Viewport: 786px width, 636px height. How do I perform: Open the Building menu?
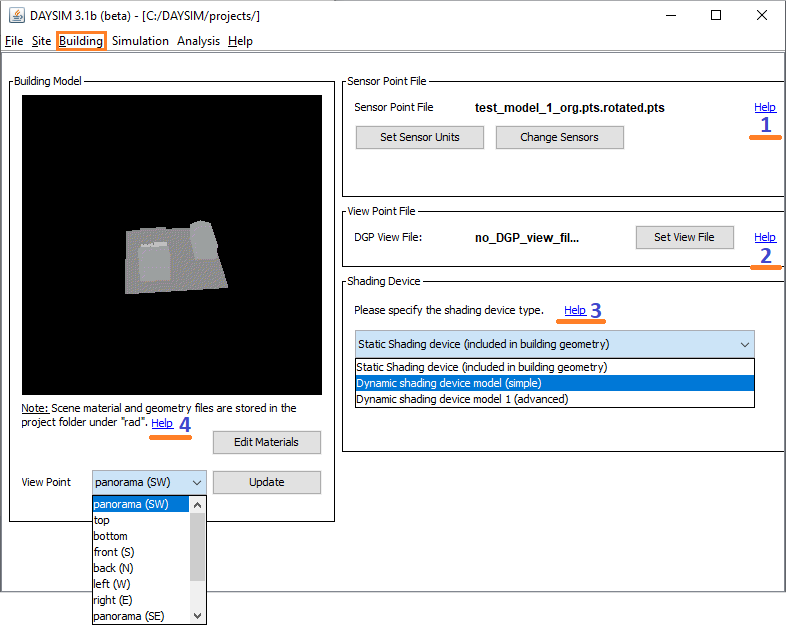click(x=81, y=41)
